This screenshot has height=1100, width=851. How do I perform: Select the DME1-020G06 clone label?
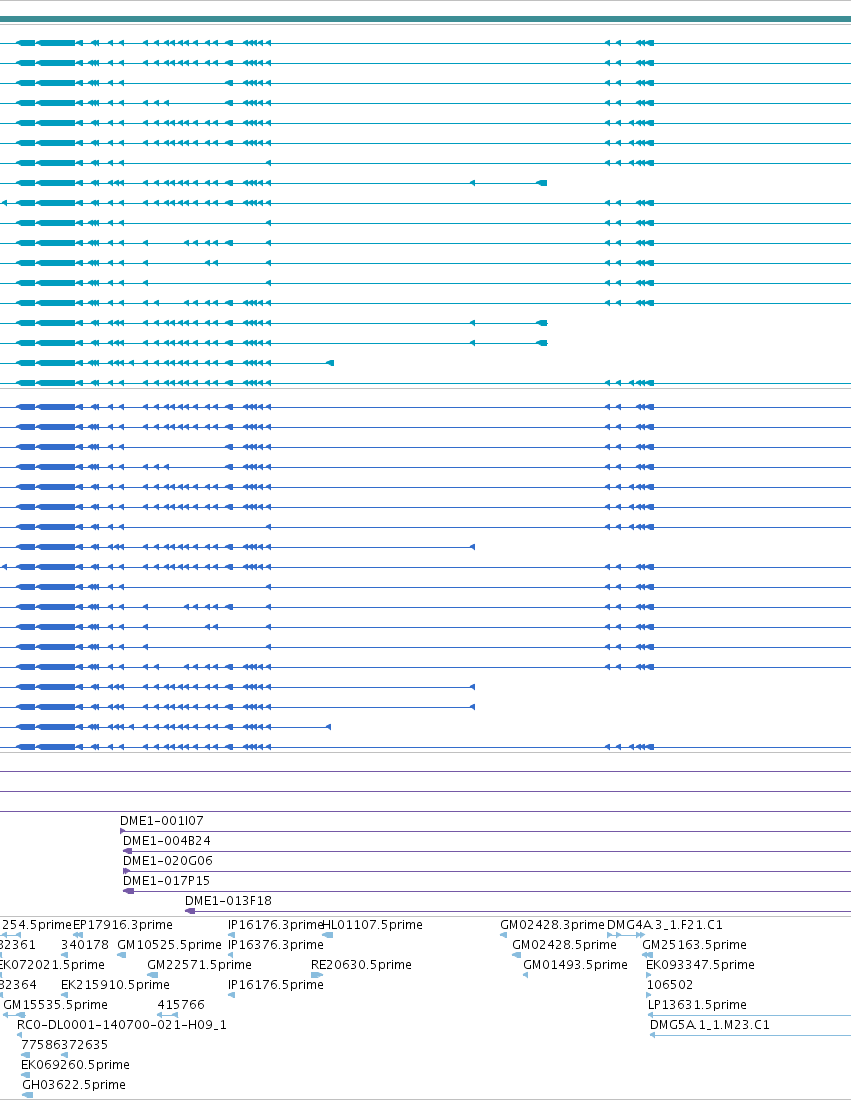[168, 861]
